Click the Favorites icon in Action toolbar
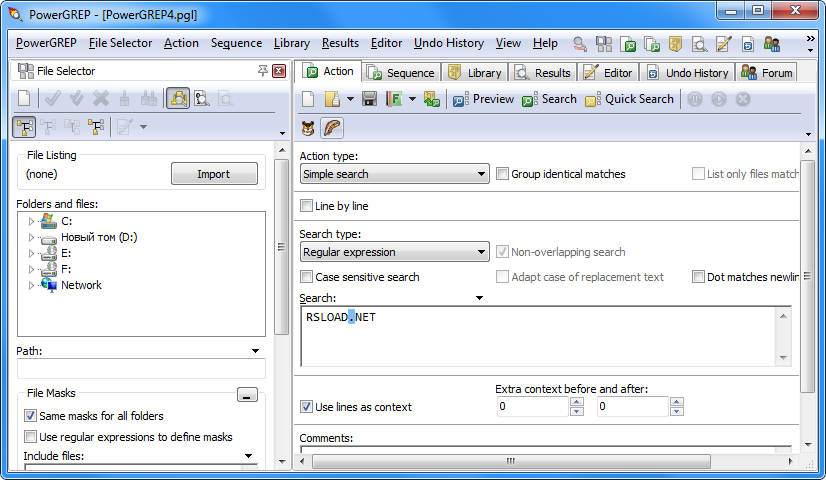 click(394, 99)
